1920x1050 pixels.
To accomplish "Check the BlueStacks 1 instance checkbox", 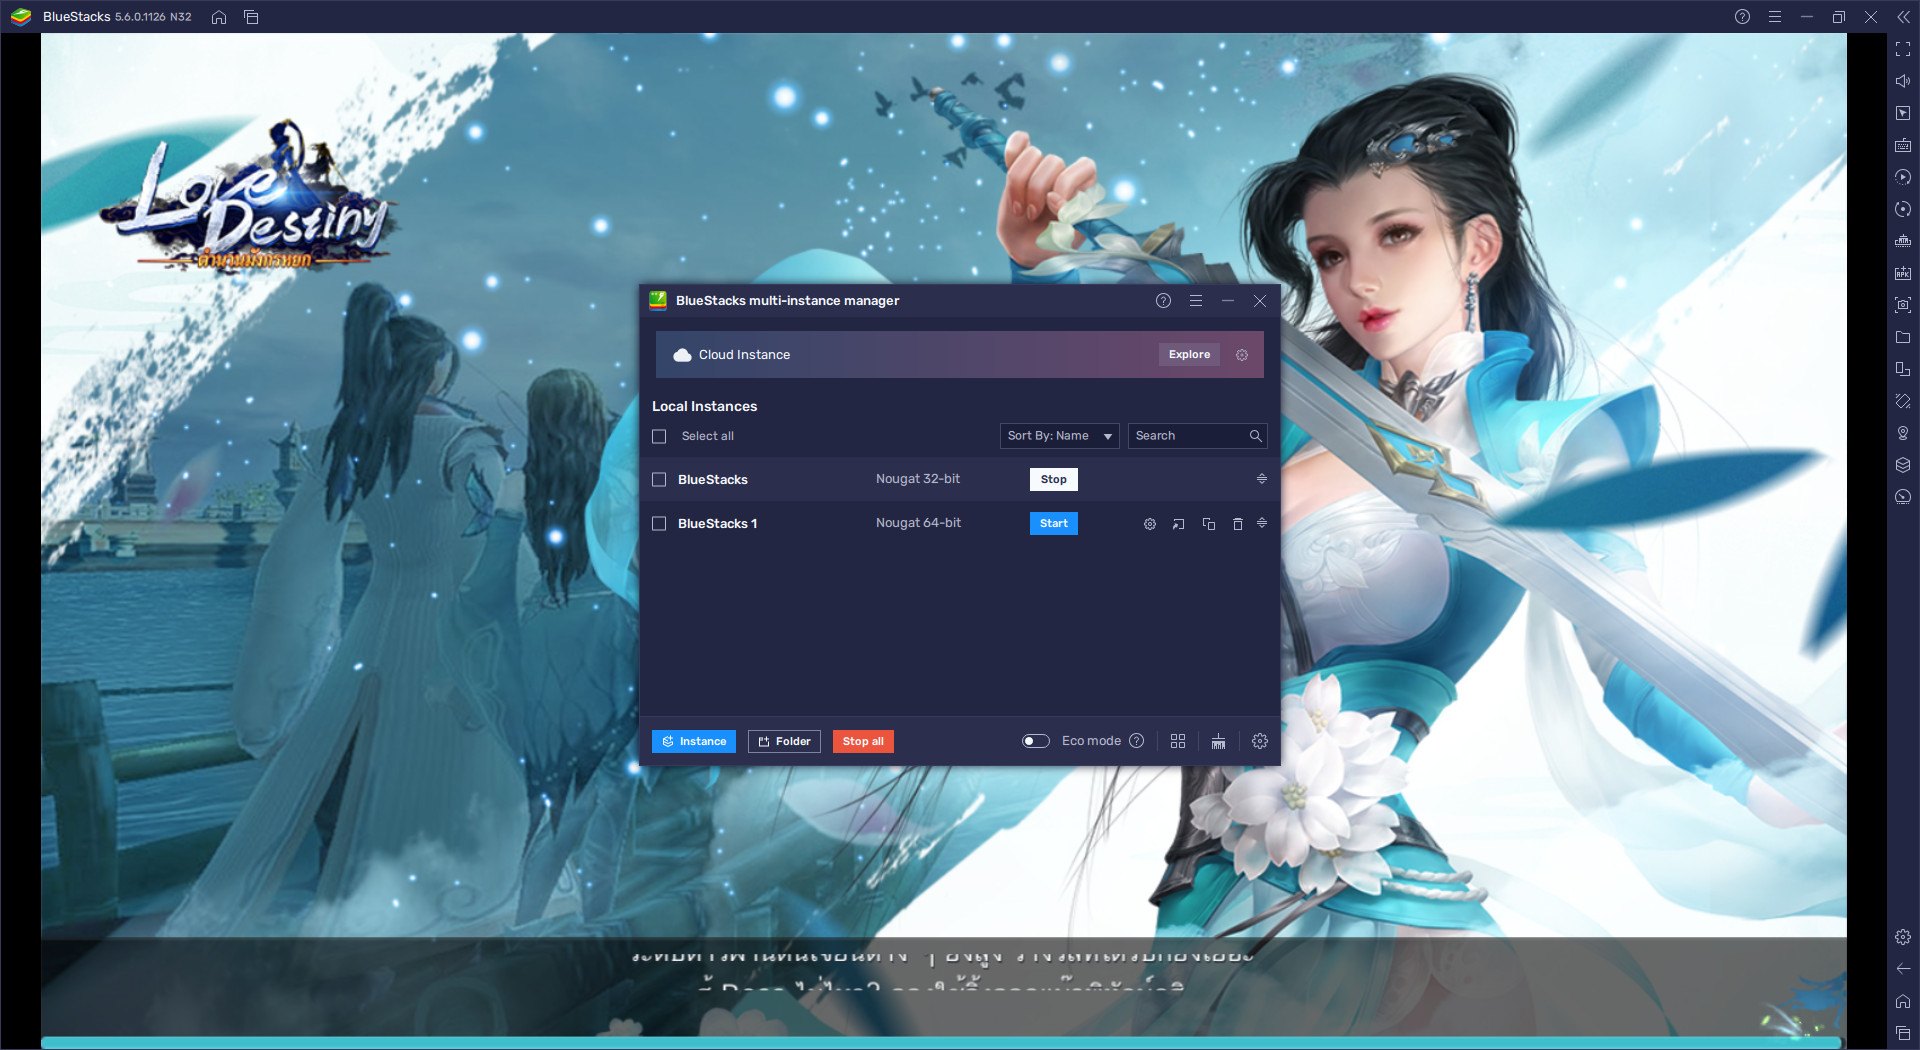I will click(659, 524).
